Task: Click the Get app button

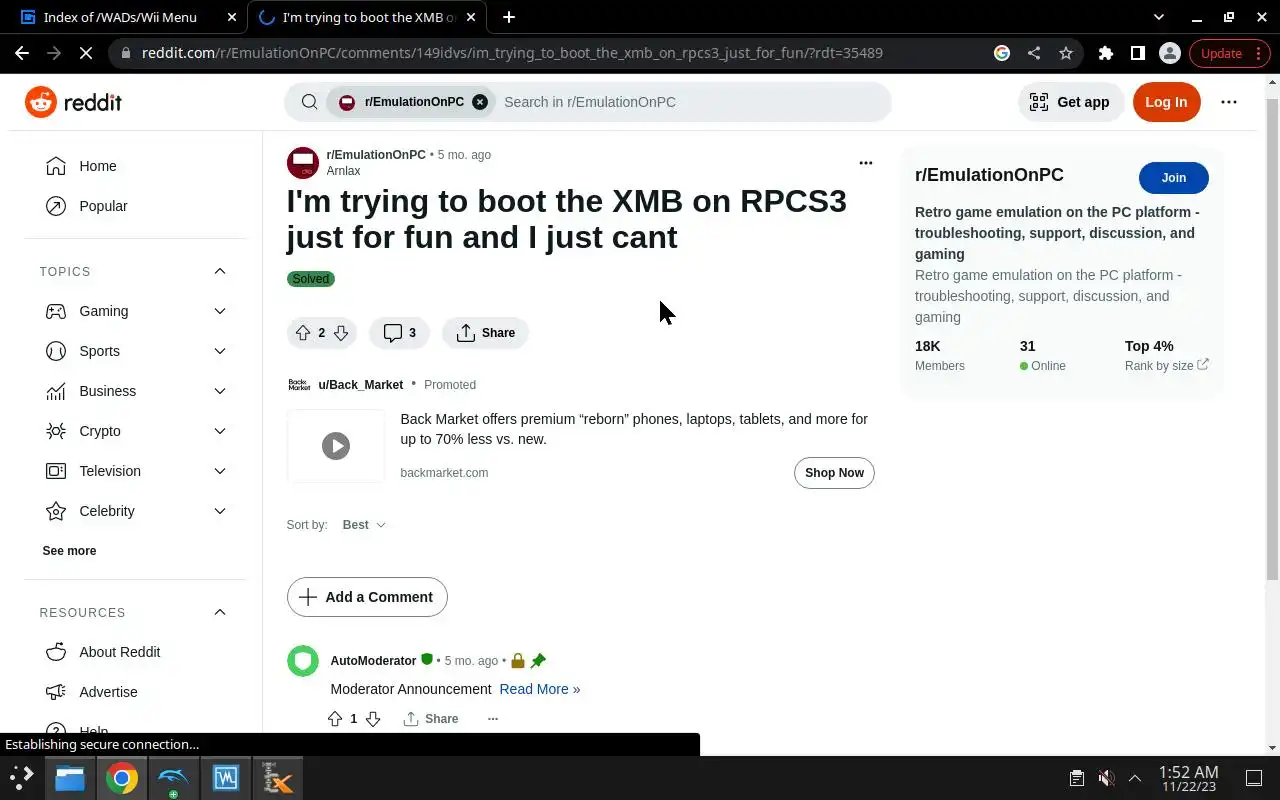Action: [x=1070, y=102]
